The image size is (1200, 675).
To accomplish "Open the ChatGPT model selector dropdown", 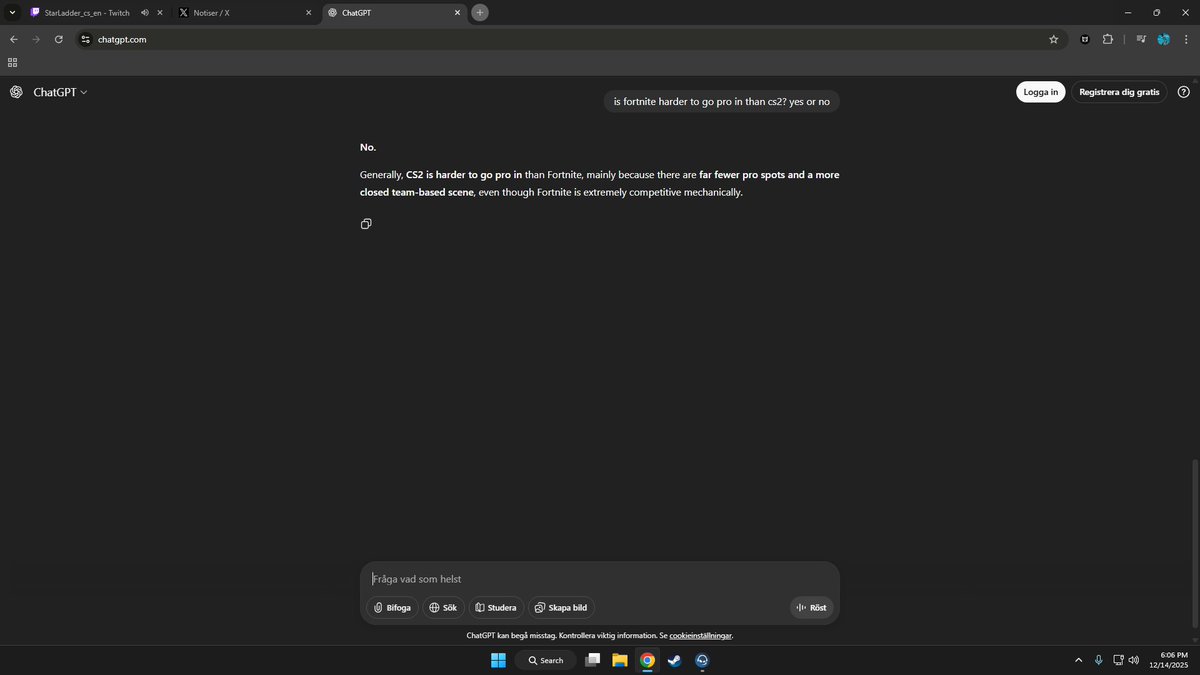I will coord(60,92).
